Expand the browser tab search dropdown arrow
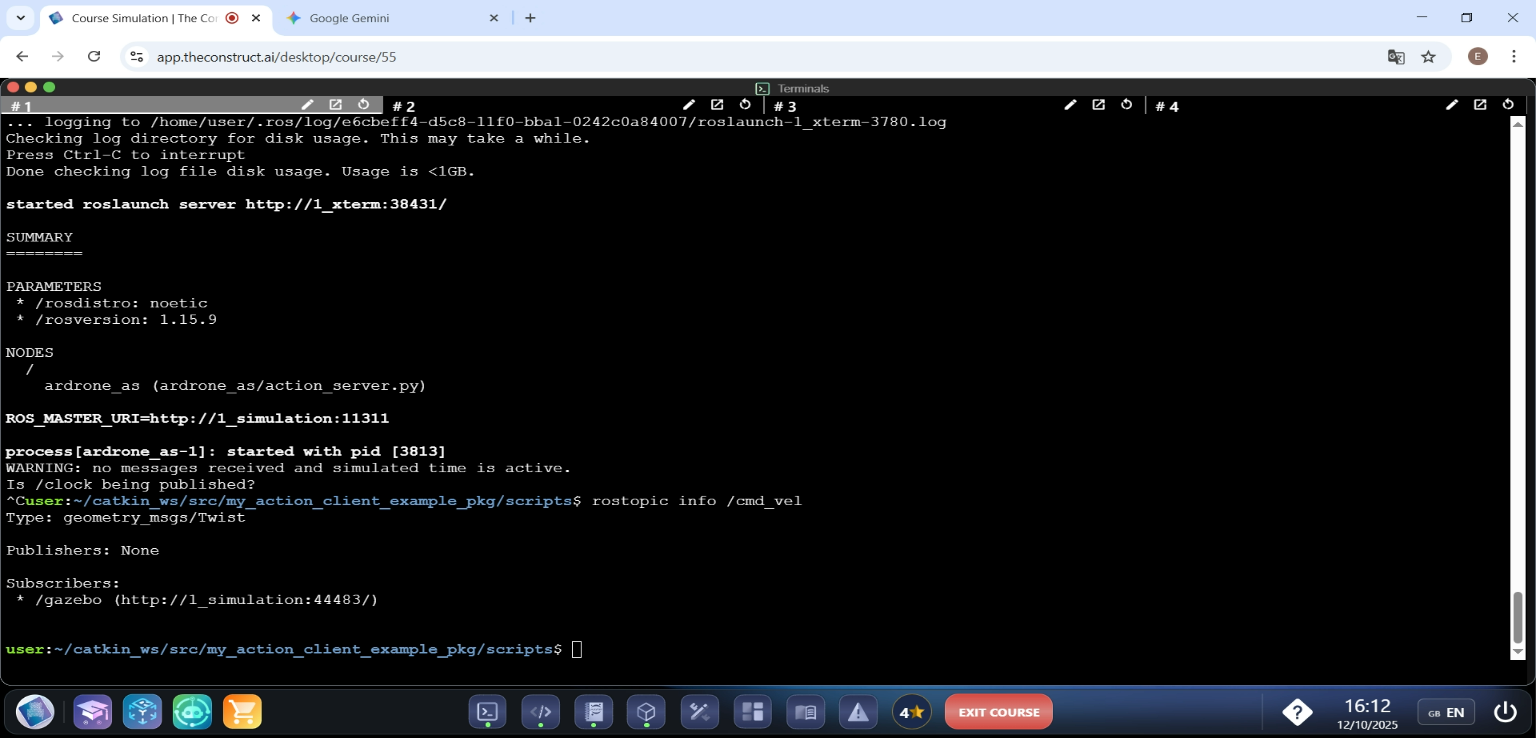 click(x=20, y=18)
